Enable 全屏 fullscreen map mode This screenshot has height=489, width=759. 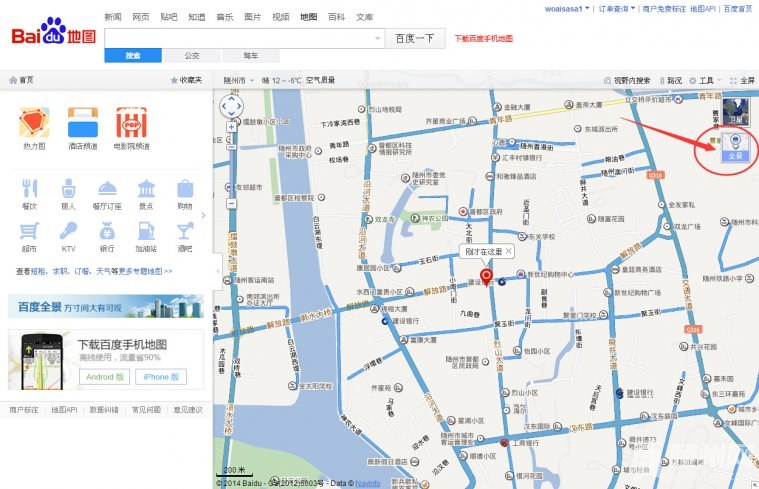click(x=742, y=80)
